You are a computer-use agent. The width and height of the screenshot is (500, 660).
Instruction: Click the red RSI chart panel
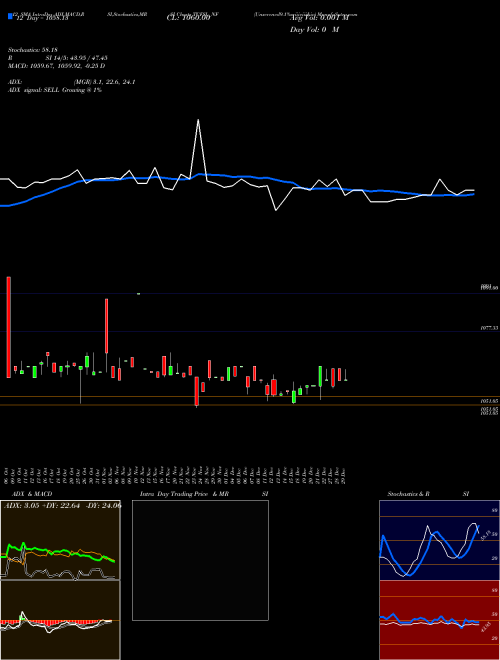pyautogui.click(x=439, y=620)
